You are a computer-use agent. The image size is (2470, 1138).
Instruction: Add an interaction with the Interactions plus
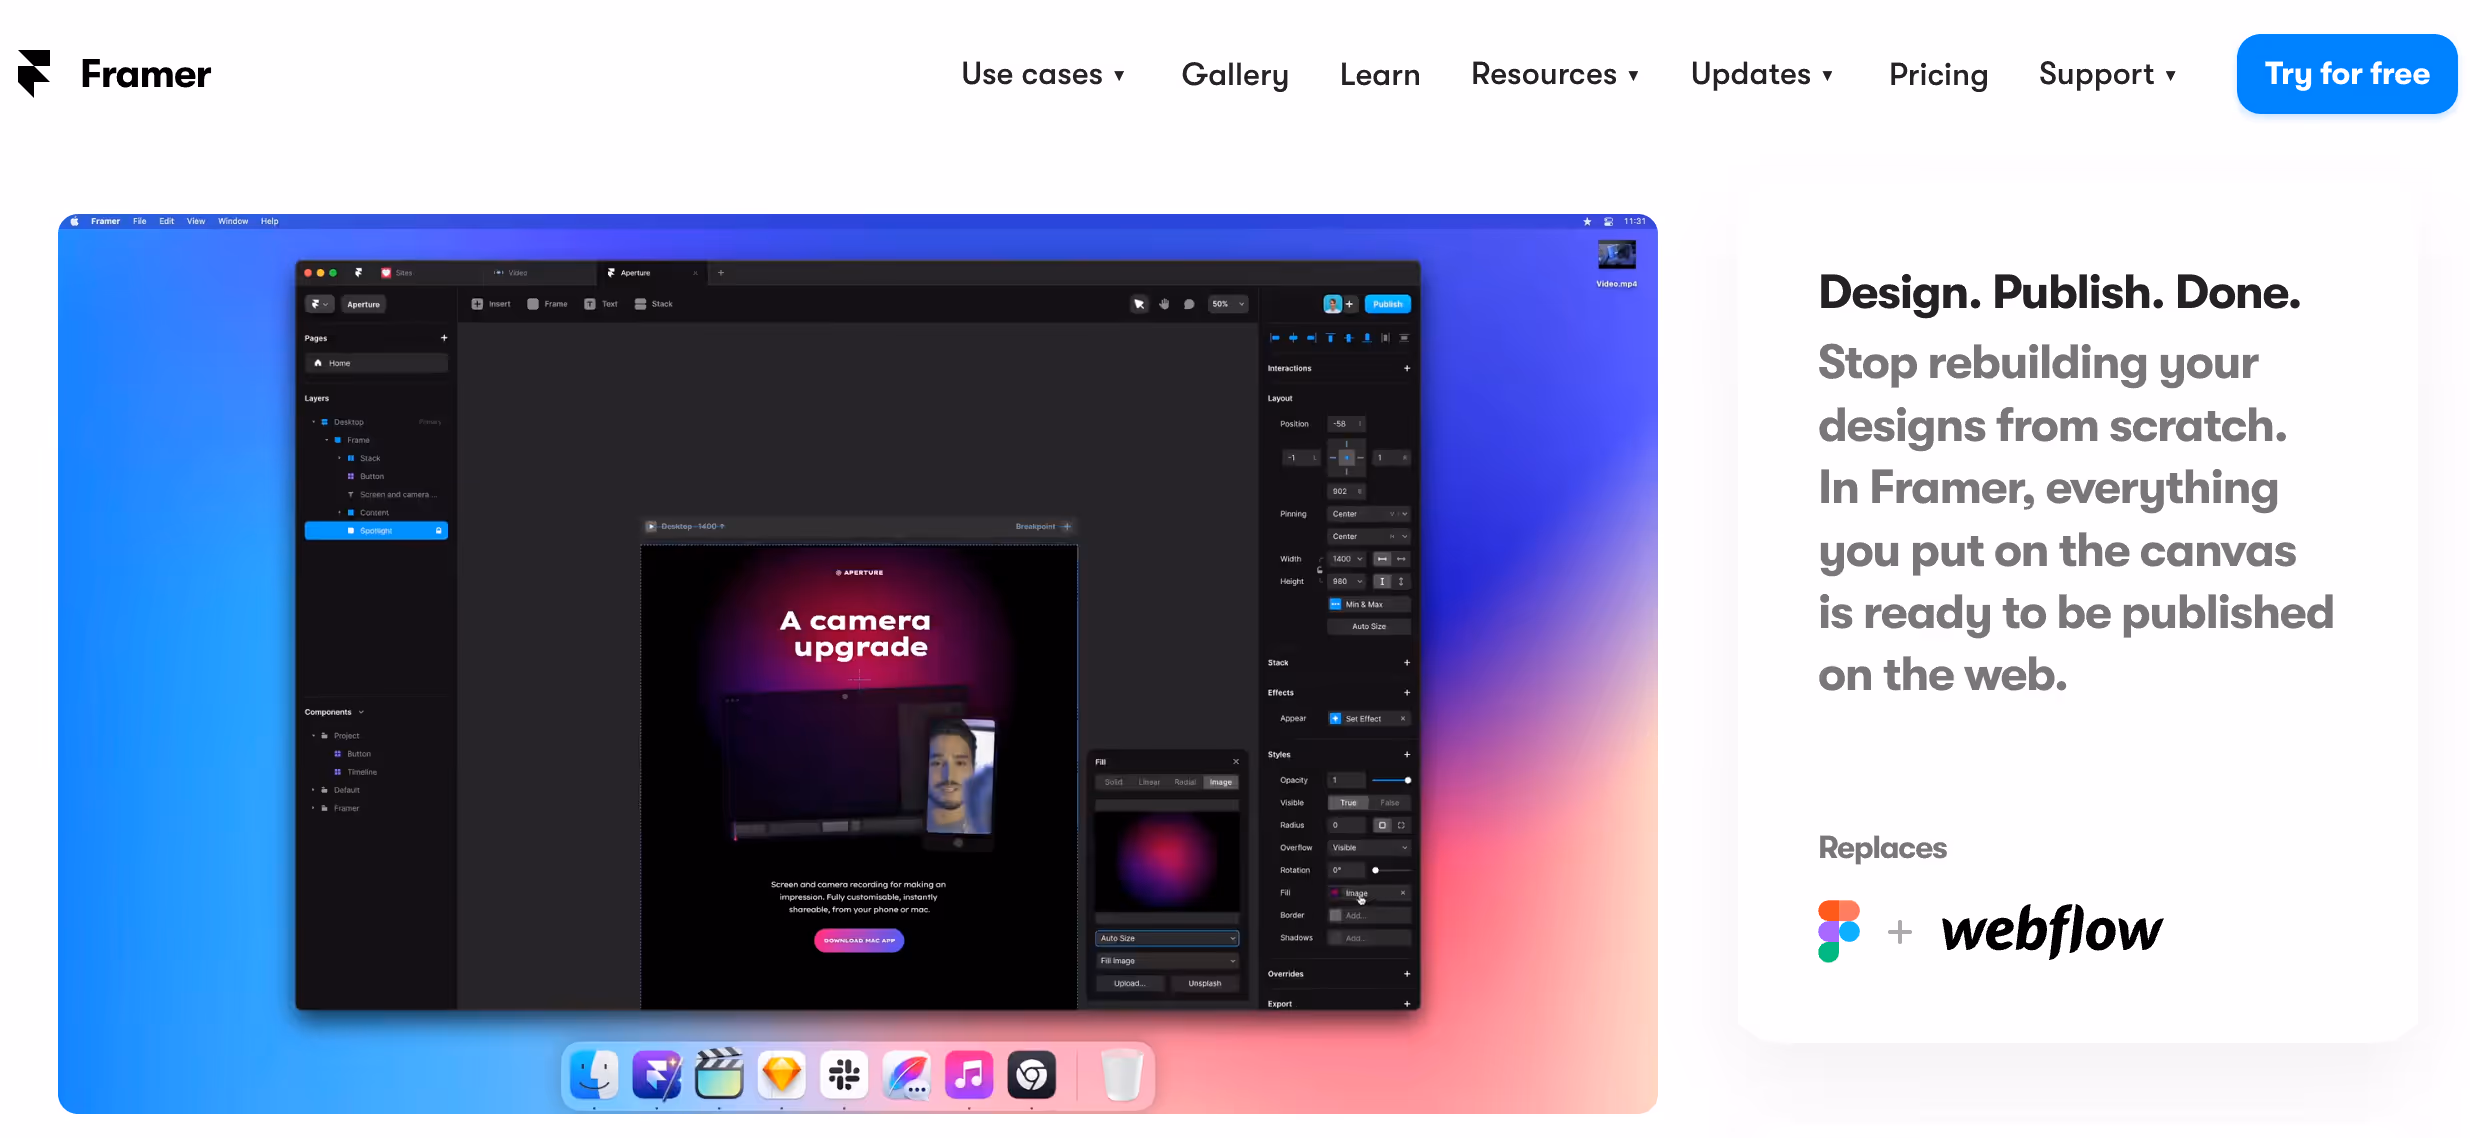[1406, 368]
